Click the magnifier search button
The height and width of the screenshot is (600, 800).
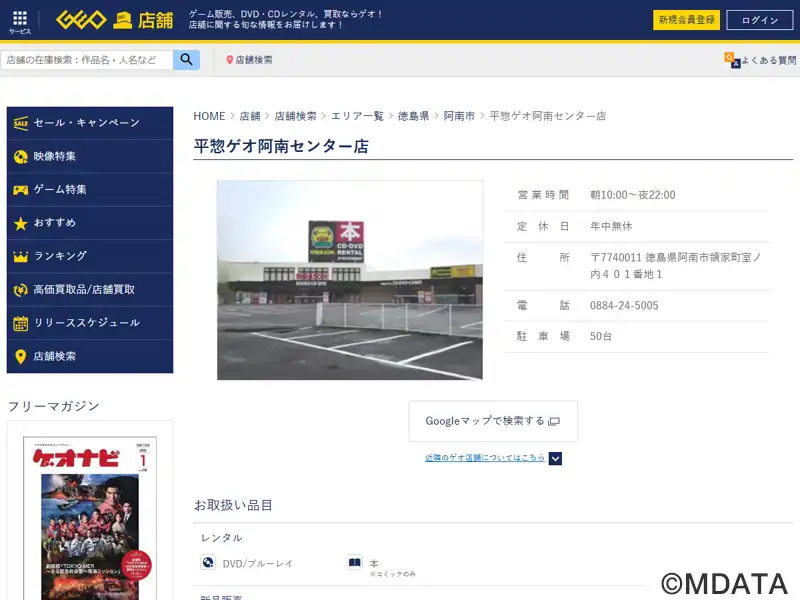186,60
